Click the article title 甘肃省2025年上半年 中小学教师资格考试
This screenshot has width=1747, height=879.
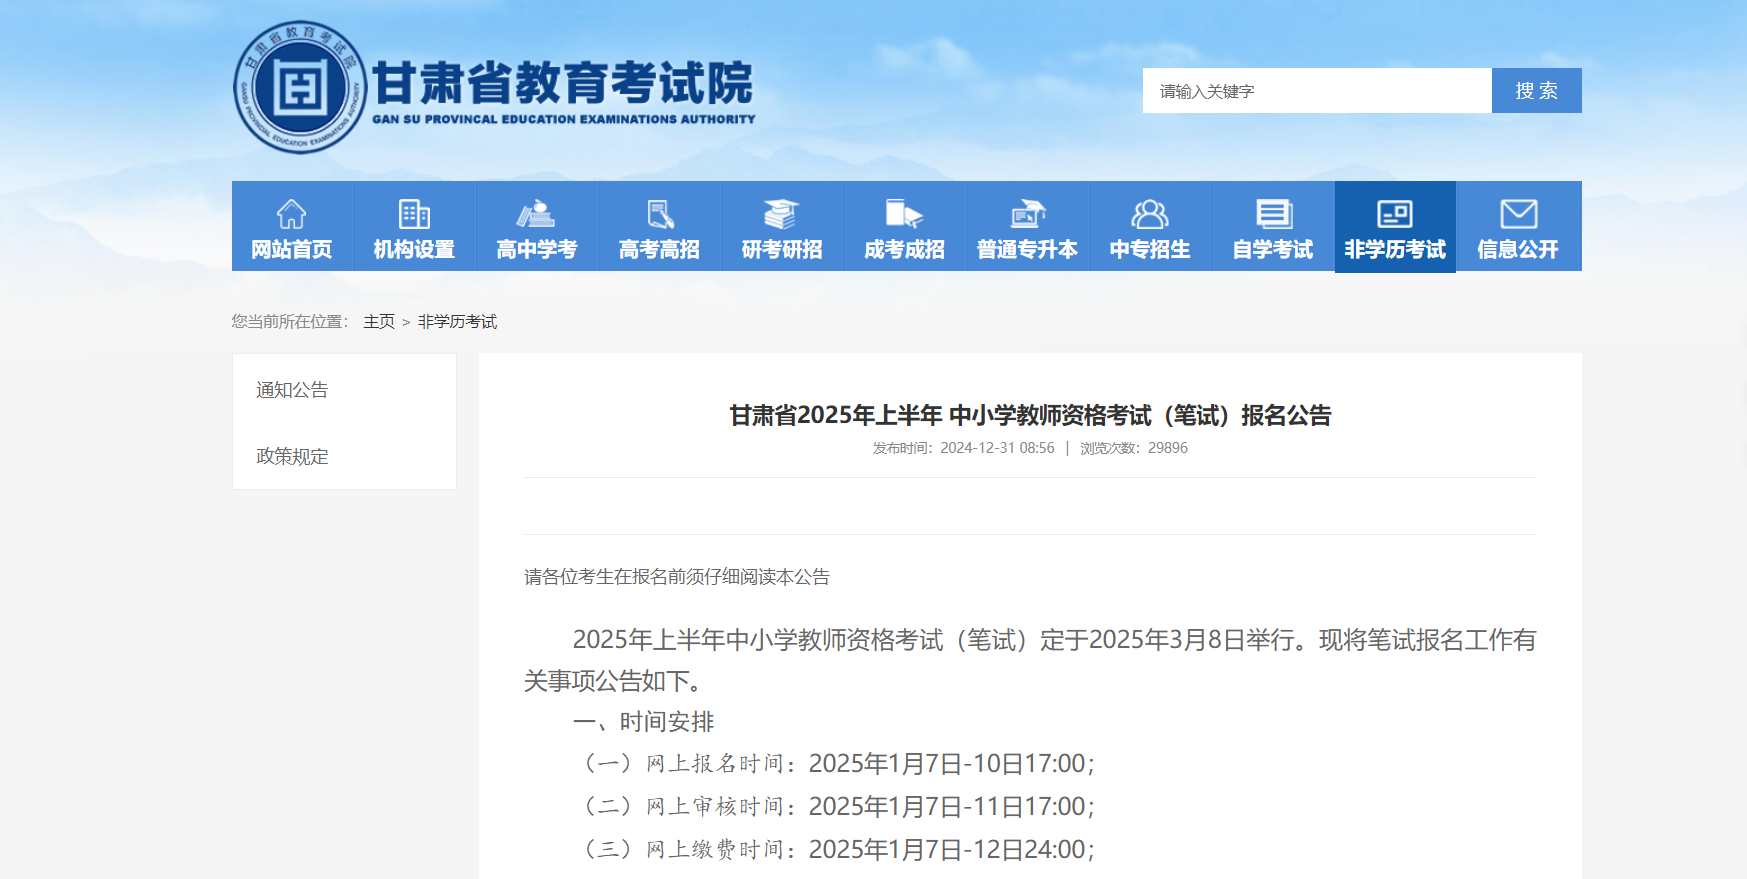1030,415
